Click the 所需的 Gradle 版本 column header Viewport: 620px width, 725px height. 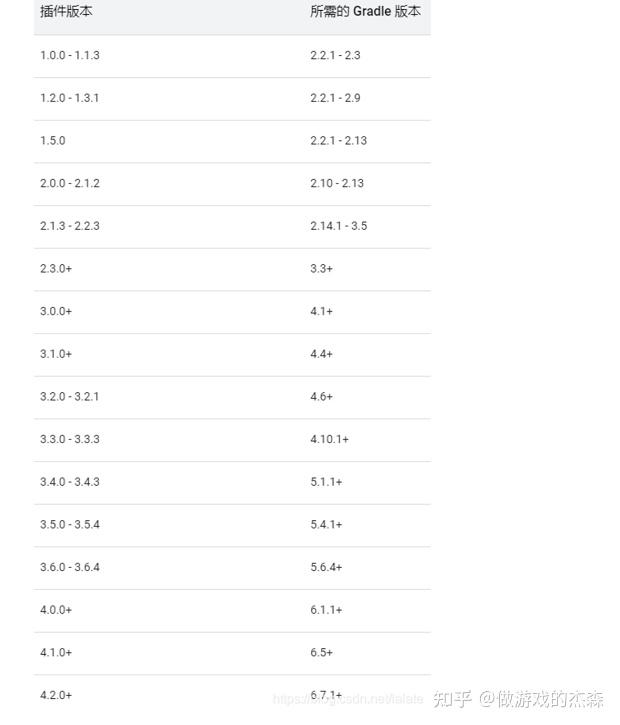click(365, 12)
